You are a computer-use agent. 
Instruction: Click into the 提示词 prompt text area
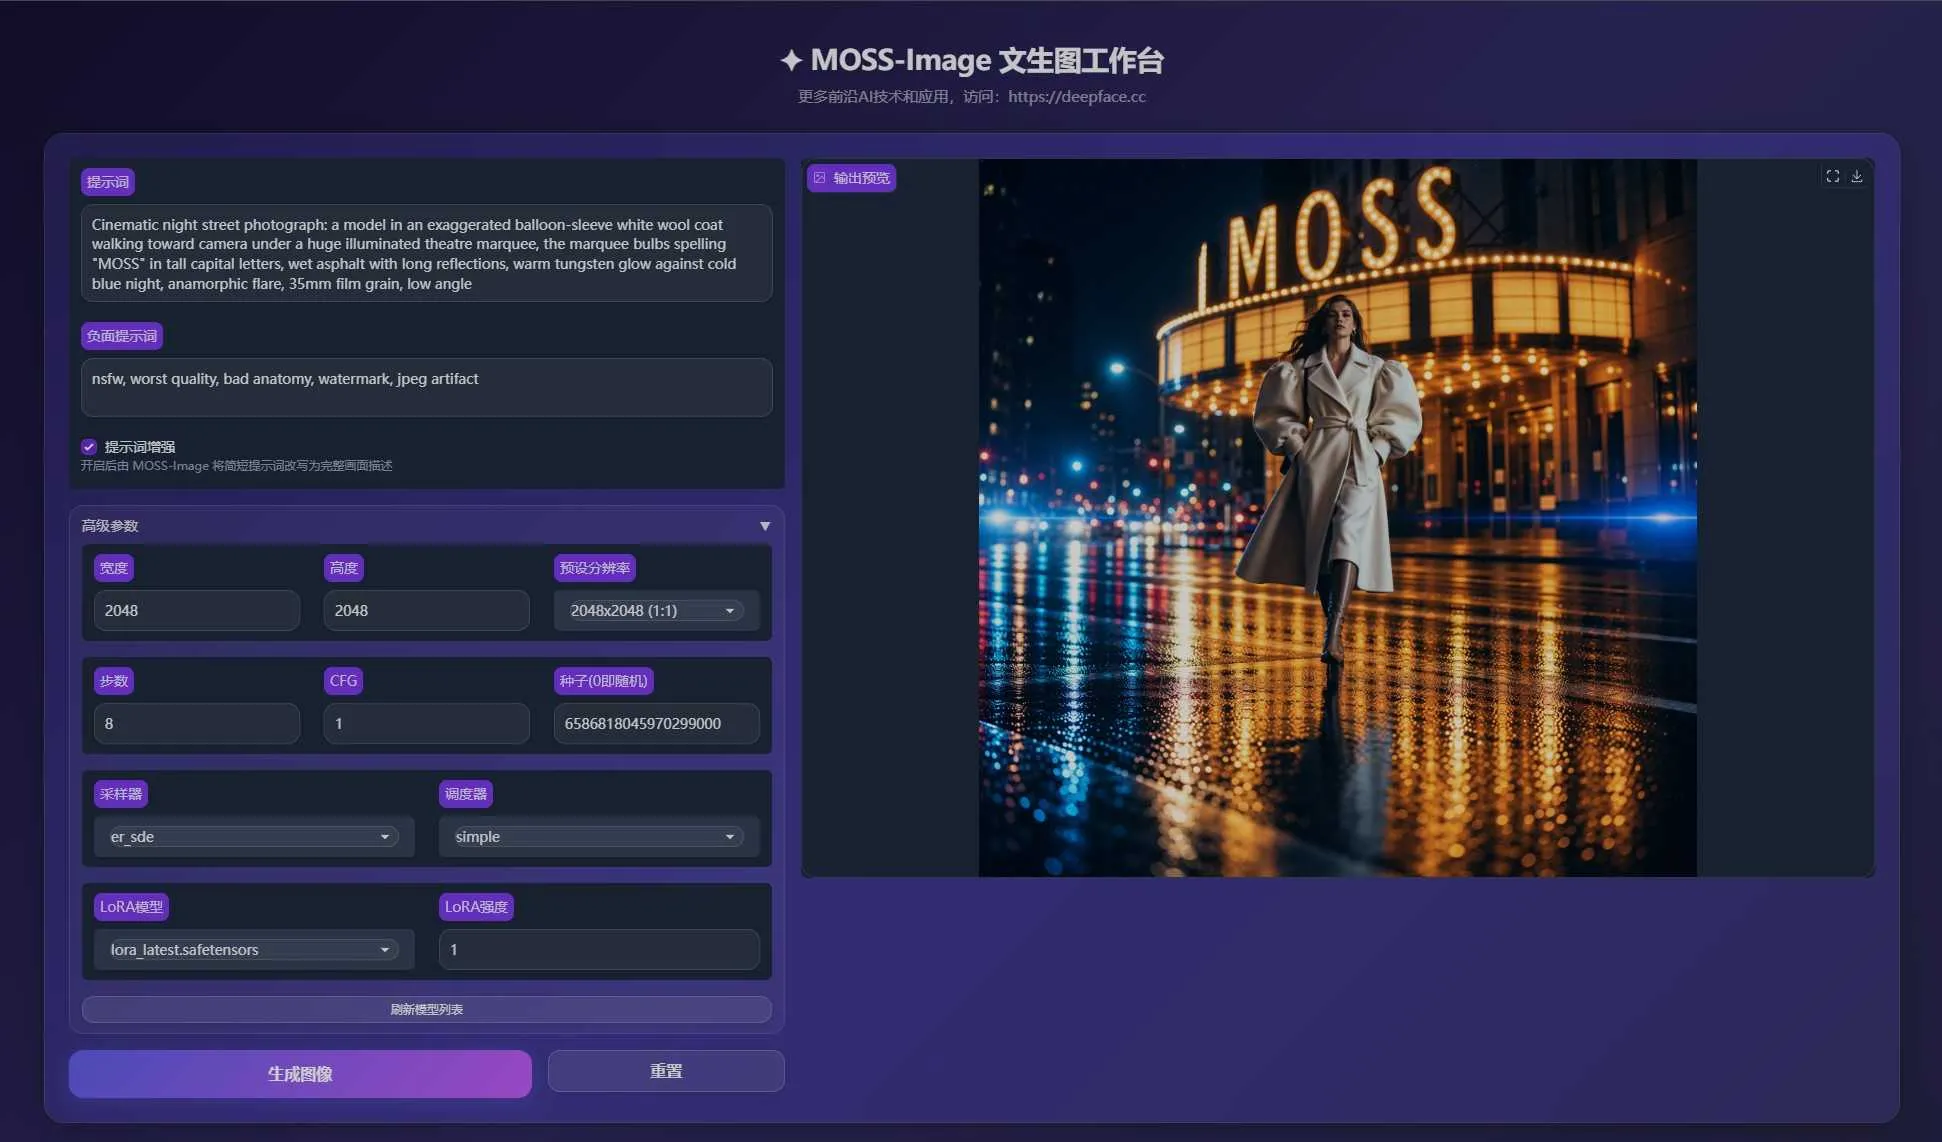point(427,253)
